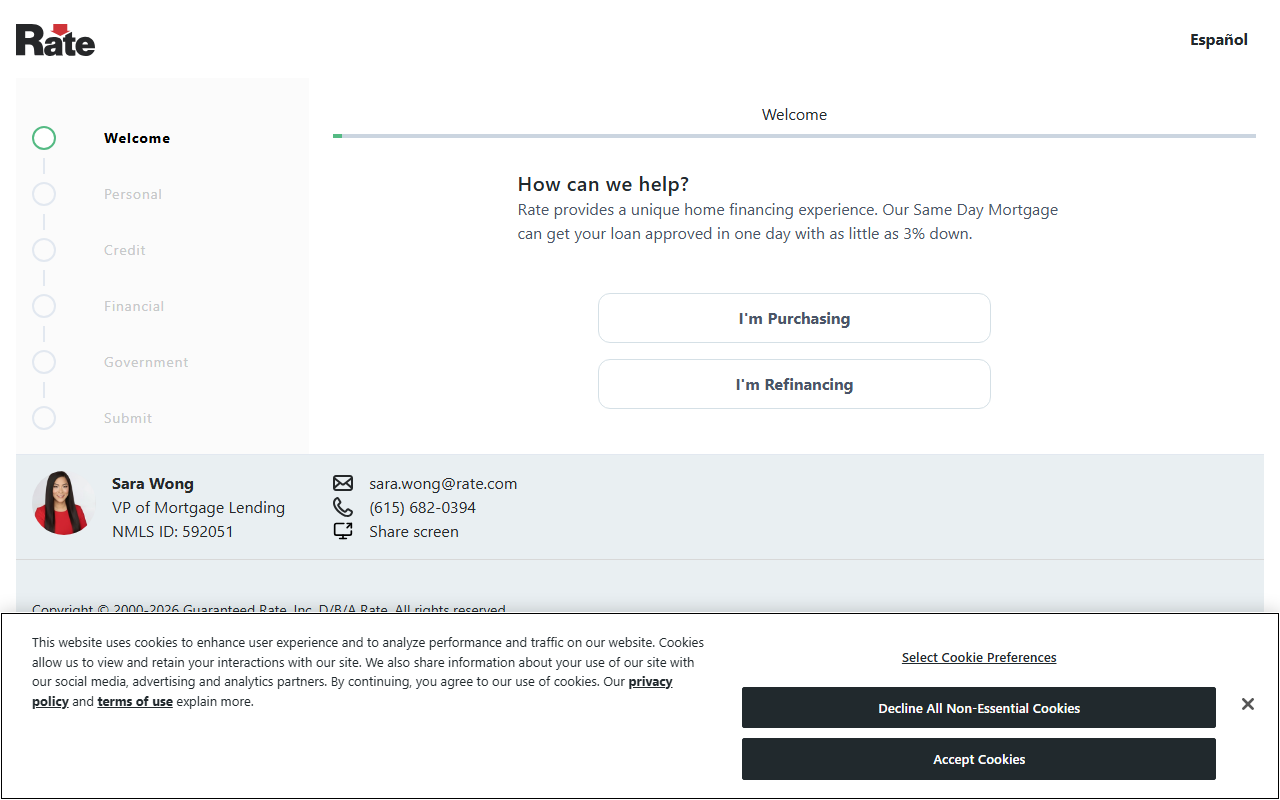
Task: Choose I'm Refinancing
Action: tap(794, 384)
